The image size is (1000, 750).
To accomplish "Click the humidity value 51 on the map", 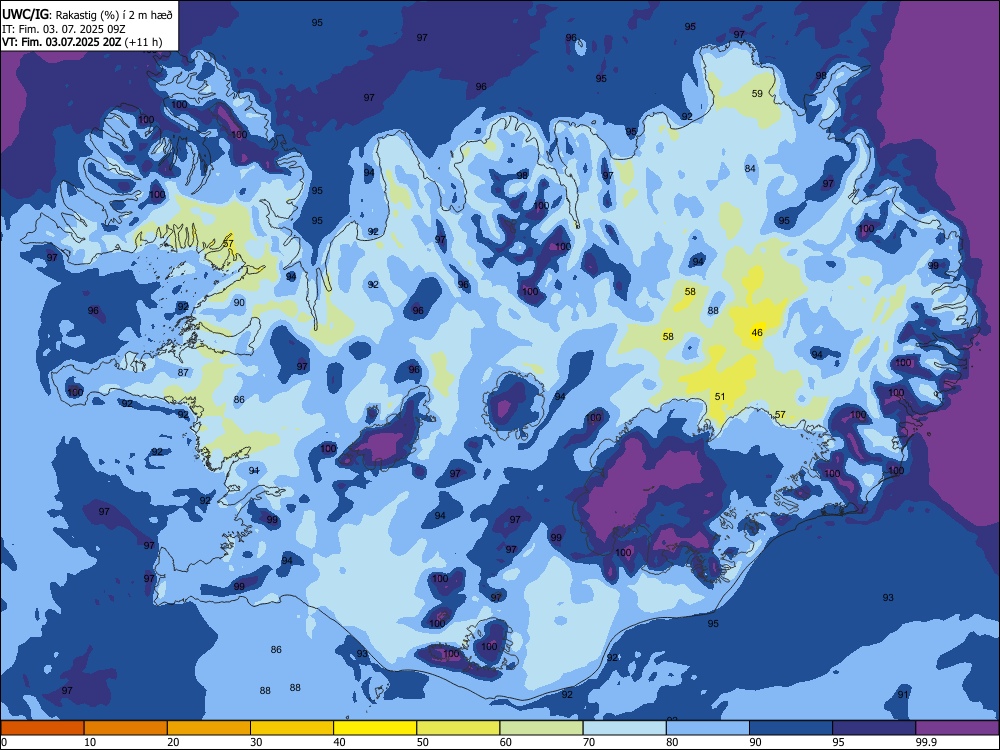I will coord(720,396).
